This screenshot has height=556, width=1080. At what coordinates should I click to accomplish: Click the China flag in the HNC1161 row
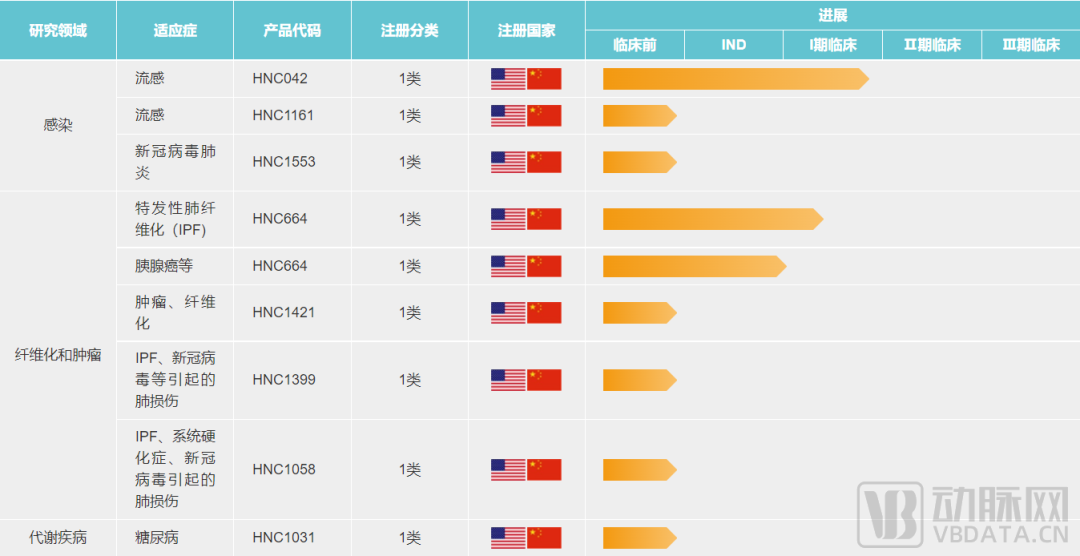544,116
